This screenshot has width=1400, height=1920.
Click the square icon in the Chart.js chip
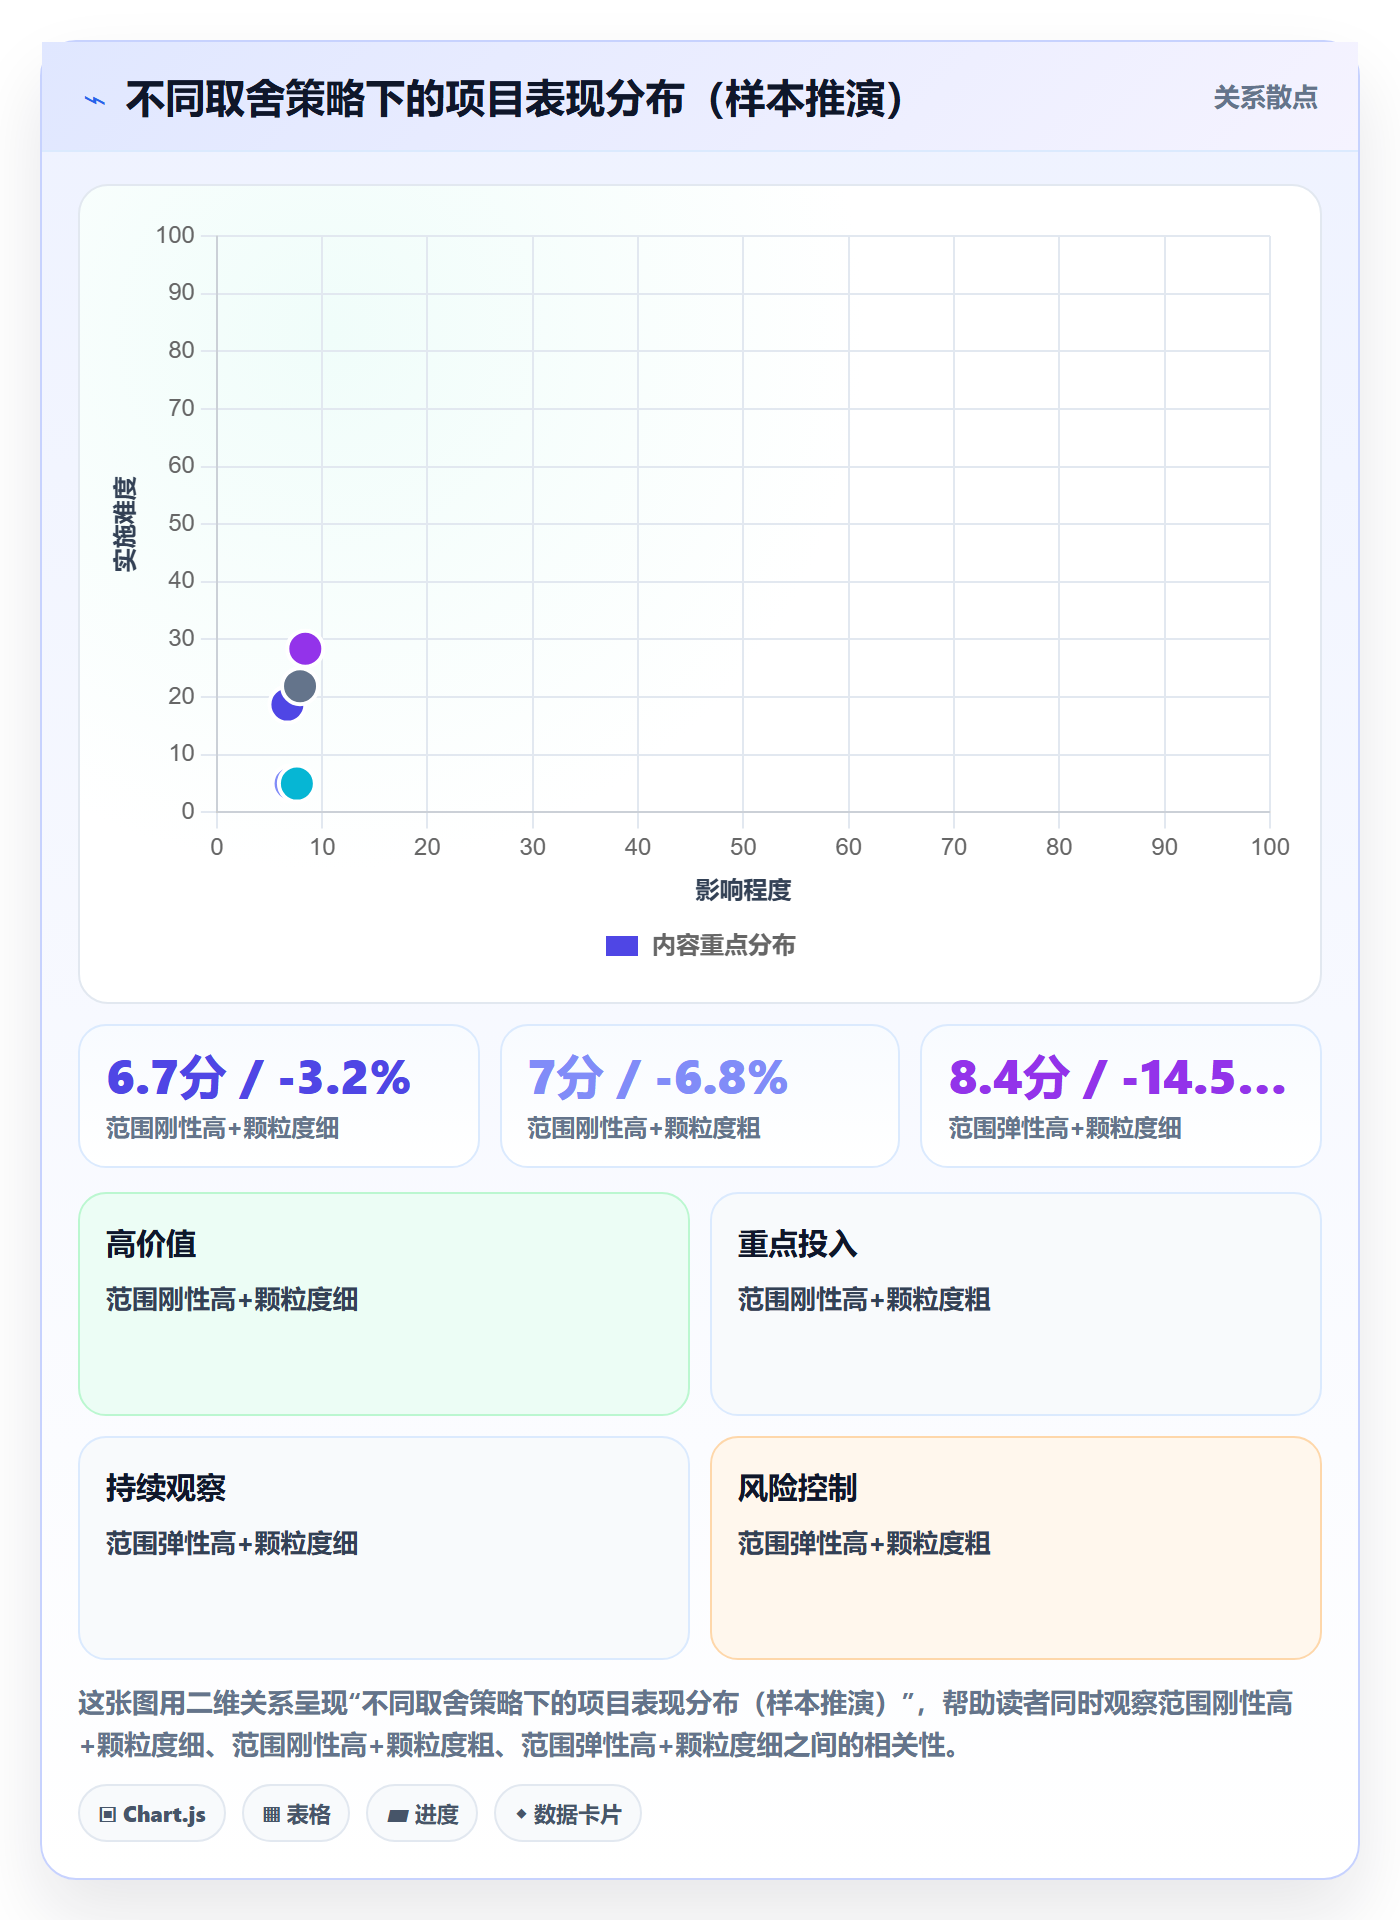pos(108,1815)
